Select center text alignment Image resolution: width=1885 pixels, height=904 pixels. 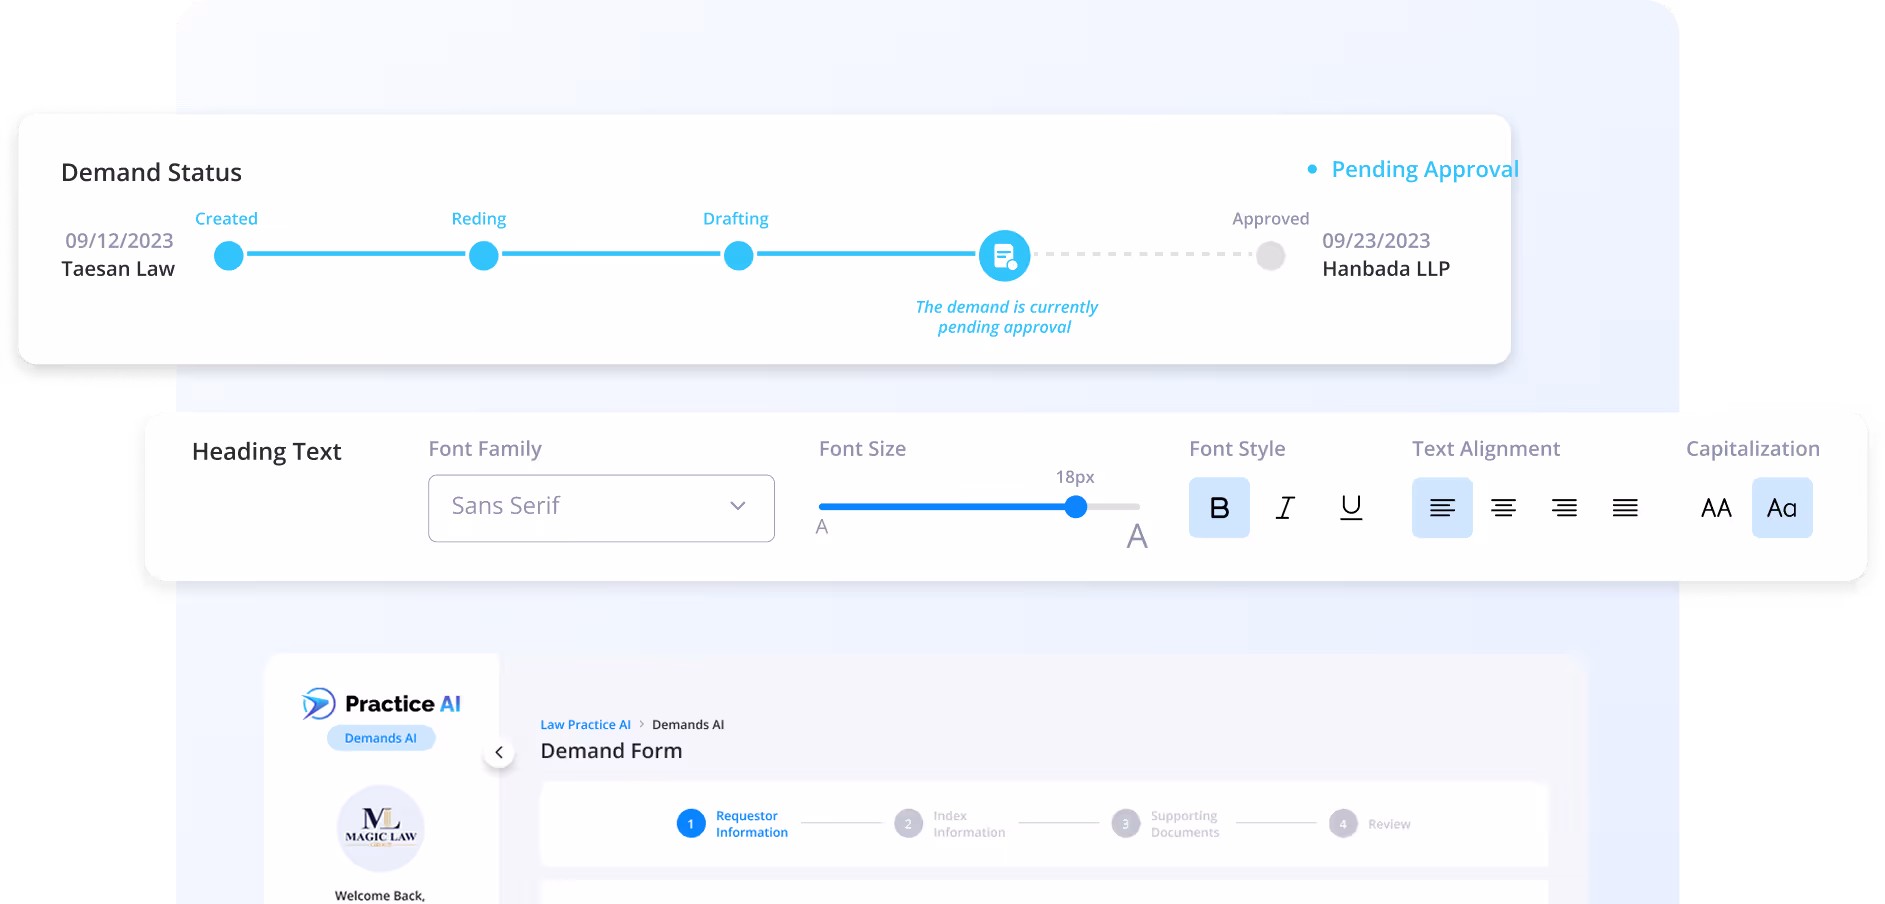click(1503, 507)
